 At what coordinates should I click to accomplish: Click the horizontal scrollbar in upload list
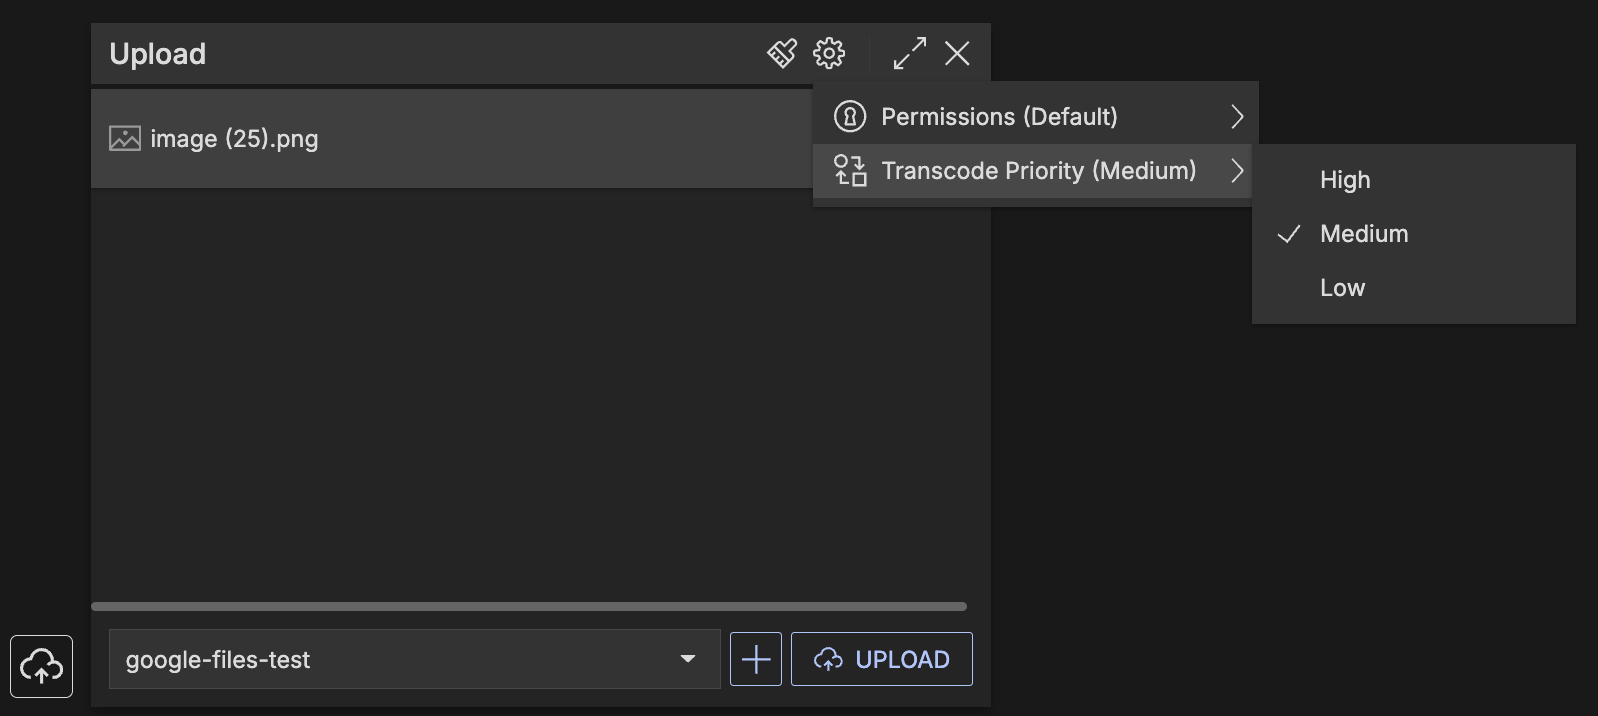528,606
